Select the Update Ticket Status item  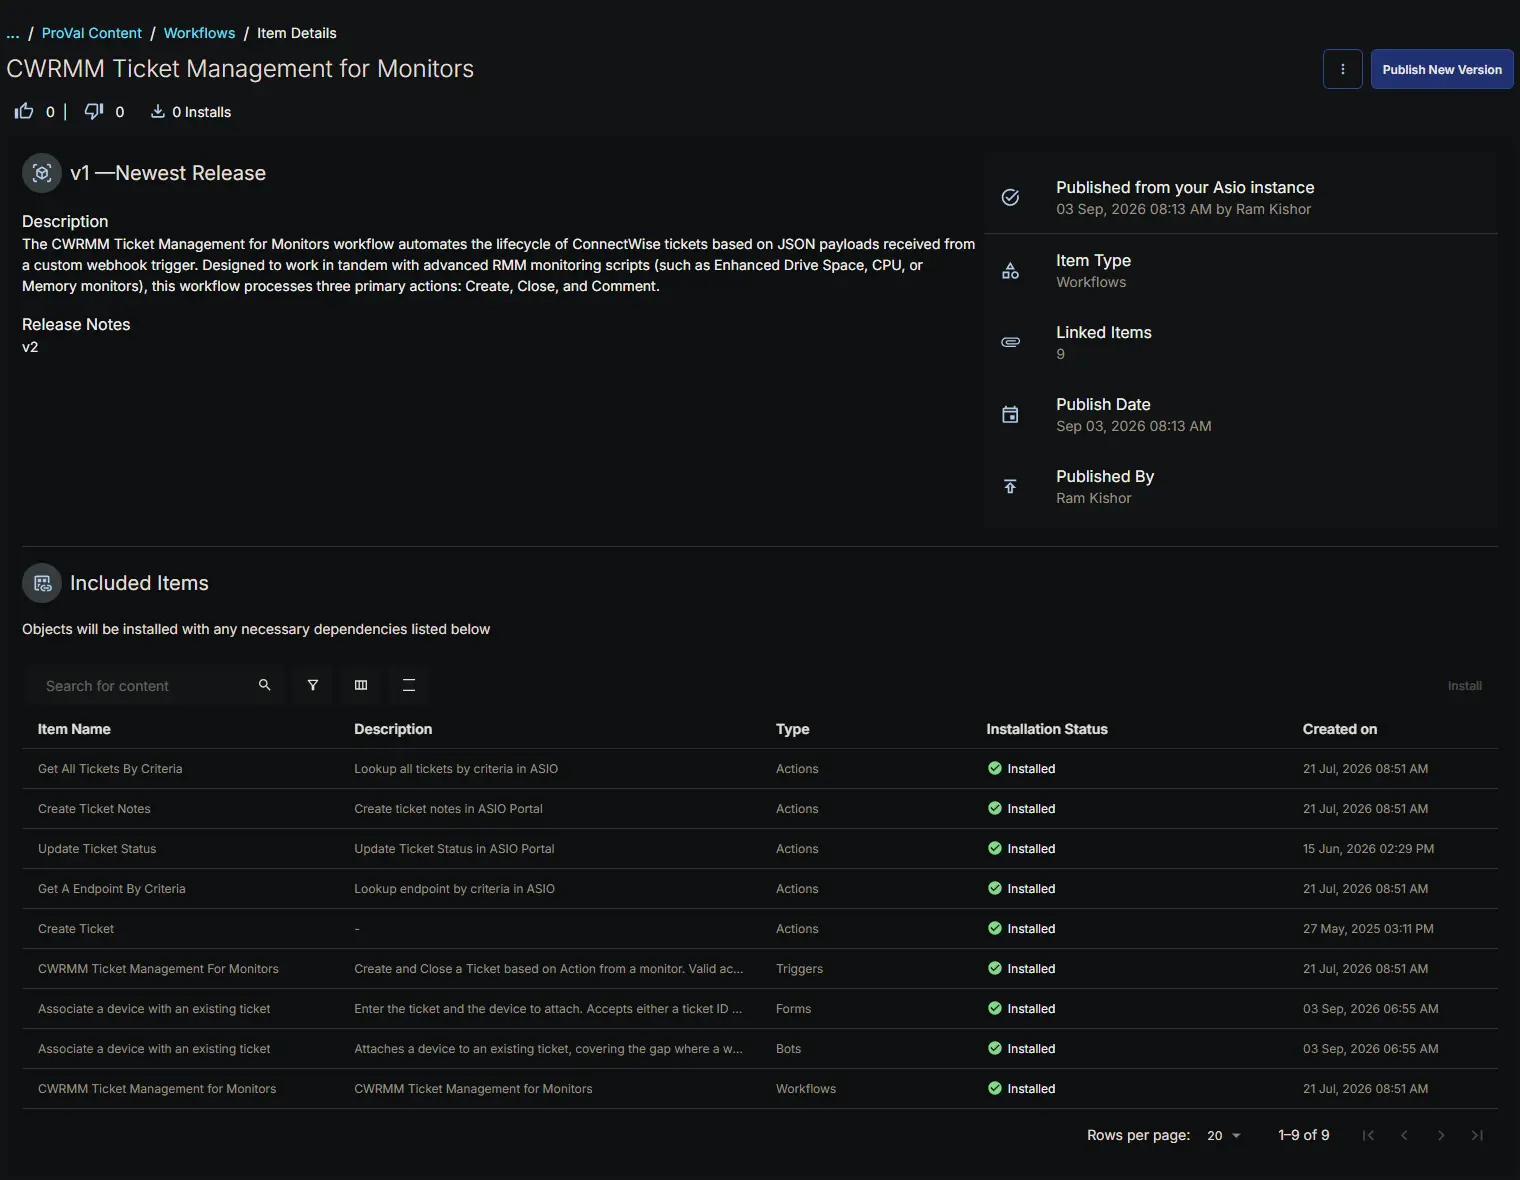pos(97,848)
